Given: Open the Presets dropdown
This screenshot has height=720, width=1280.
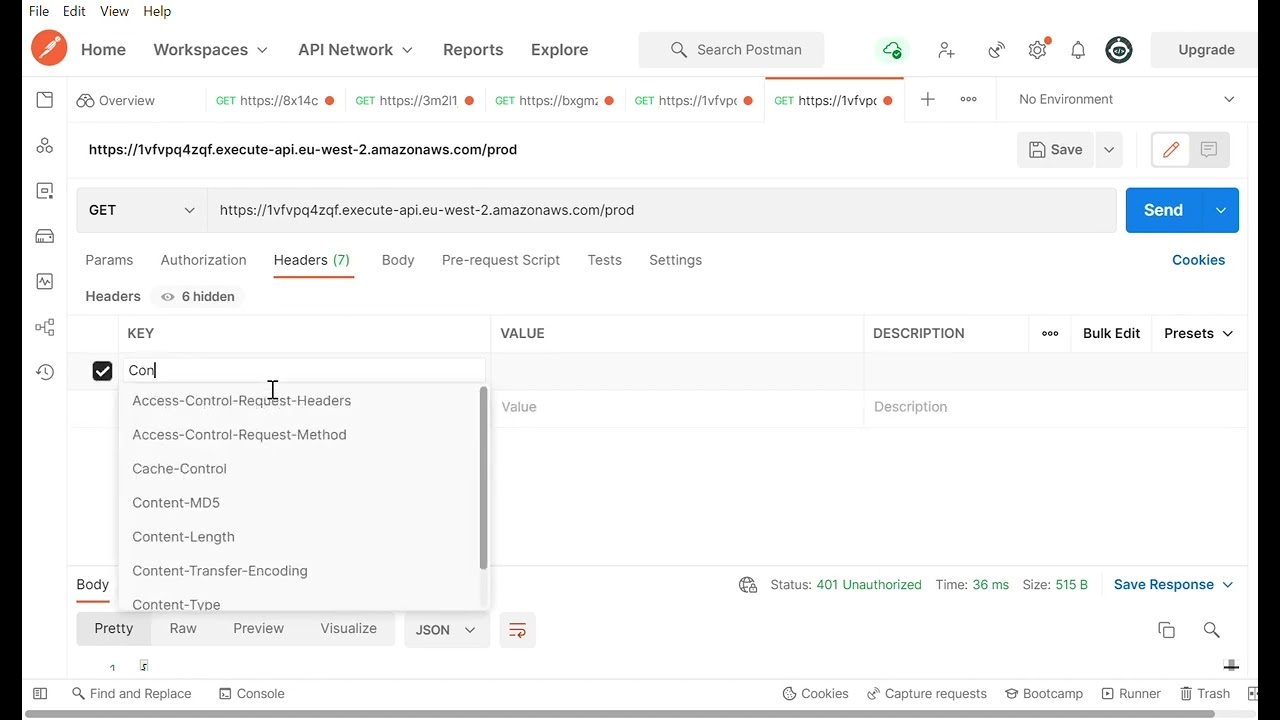Looking at the screenshot, I should coord(1199,333).
